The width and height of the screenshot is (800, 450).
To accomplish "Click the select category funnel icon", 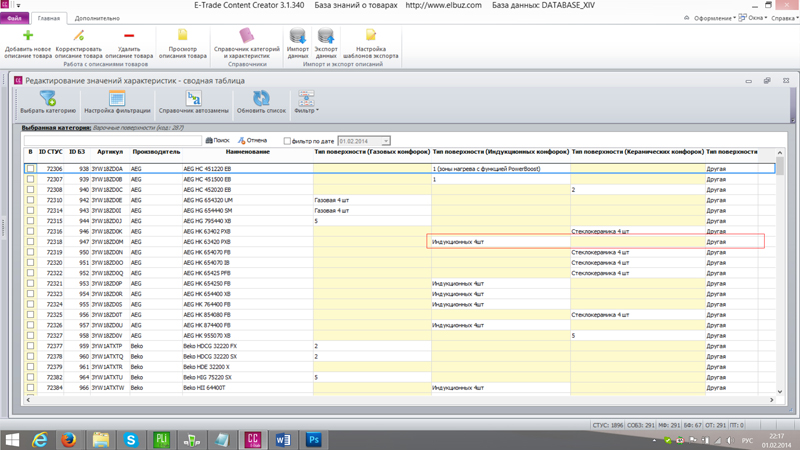I will pyautogui.click(x=48, y=98).
